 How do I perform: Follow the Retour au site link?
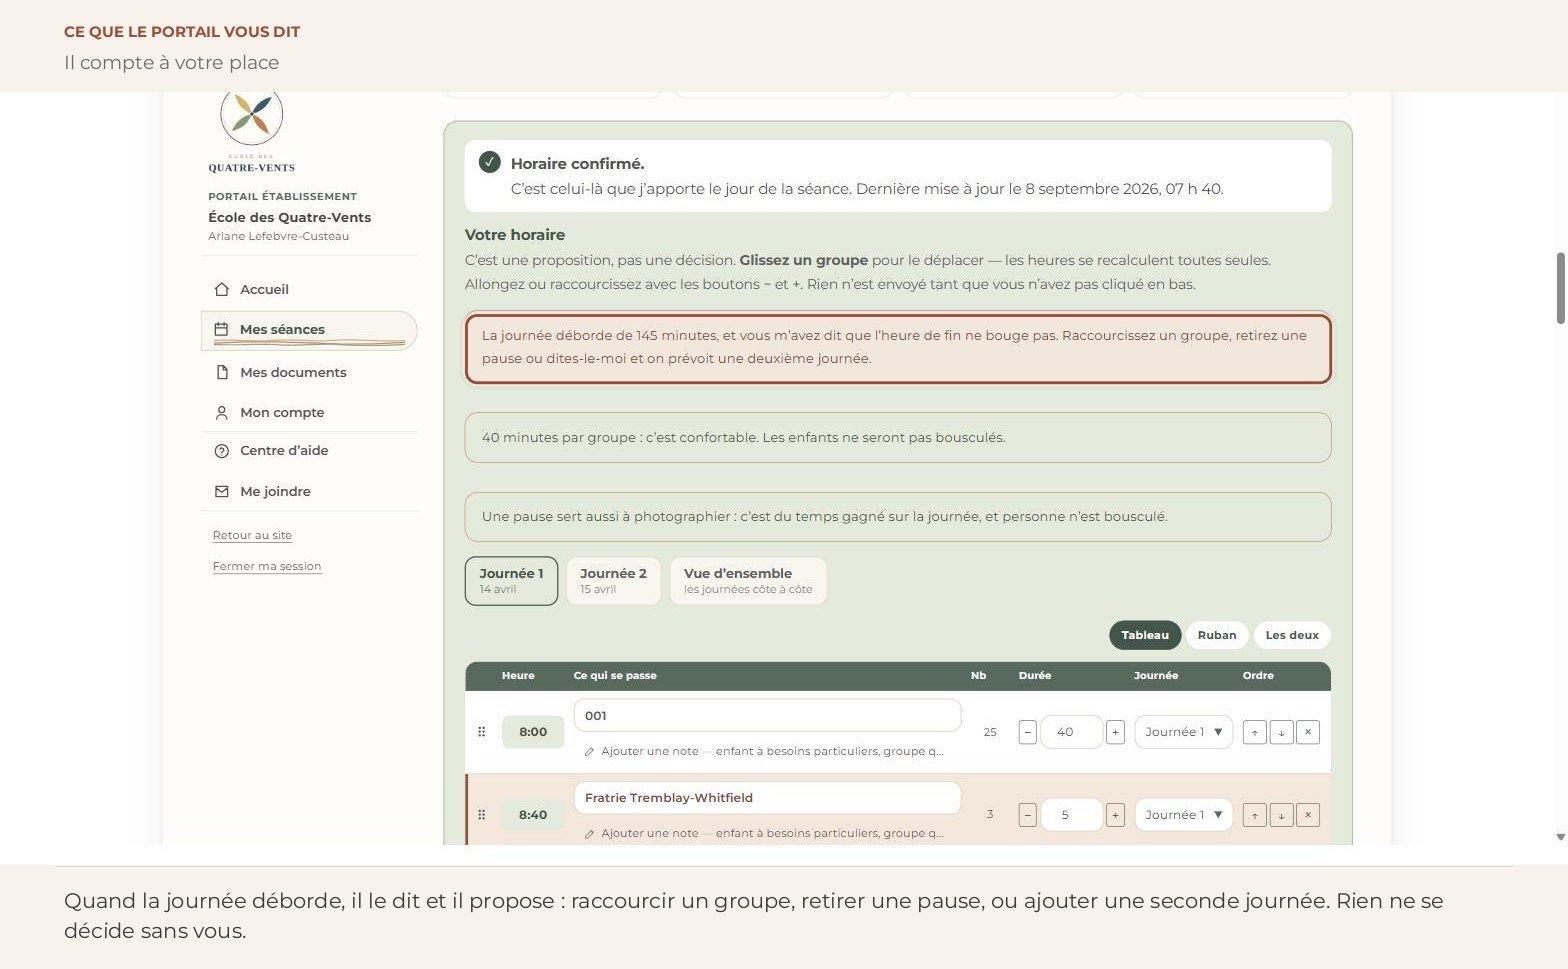252,535
